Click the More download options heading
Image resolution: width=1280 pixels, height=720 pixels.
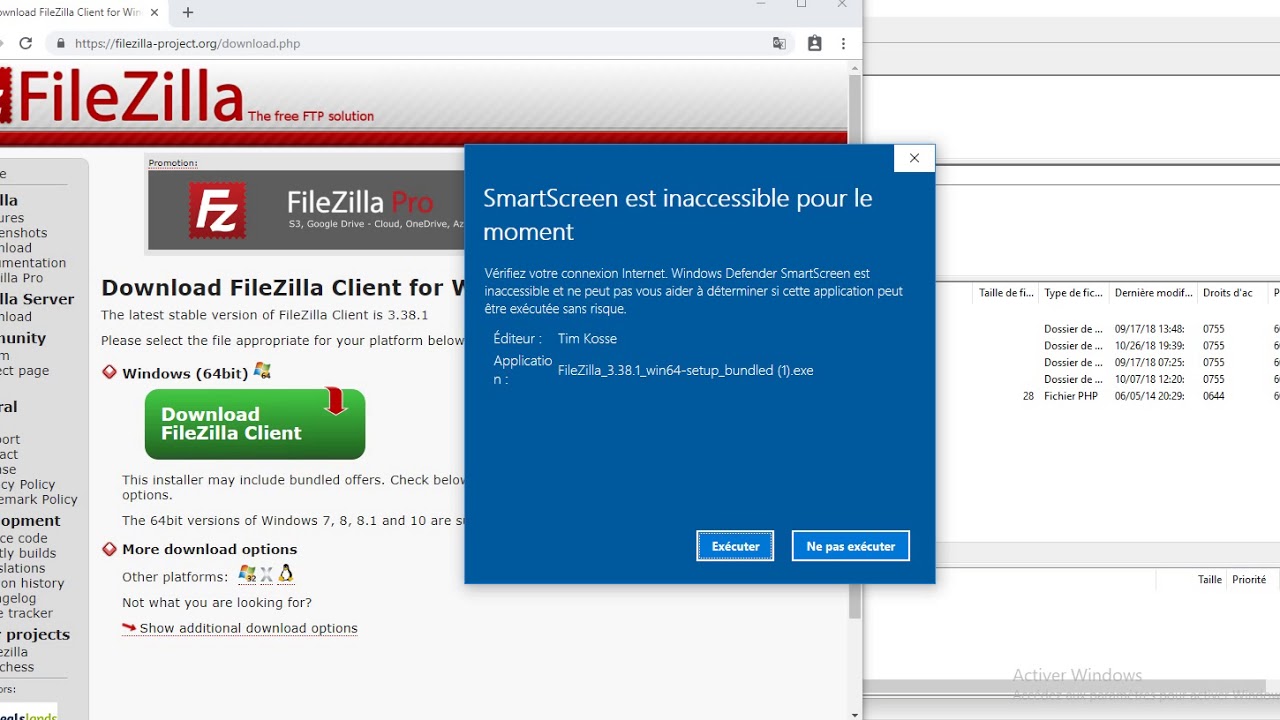tap(210, 549)
